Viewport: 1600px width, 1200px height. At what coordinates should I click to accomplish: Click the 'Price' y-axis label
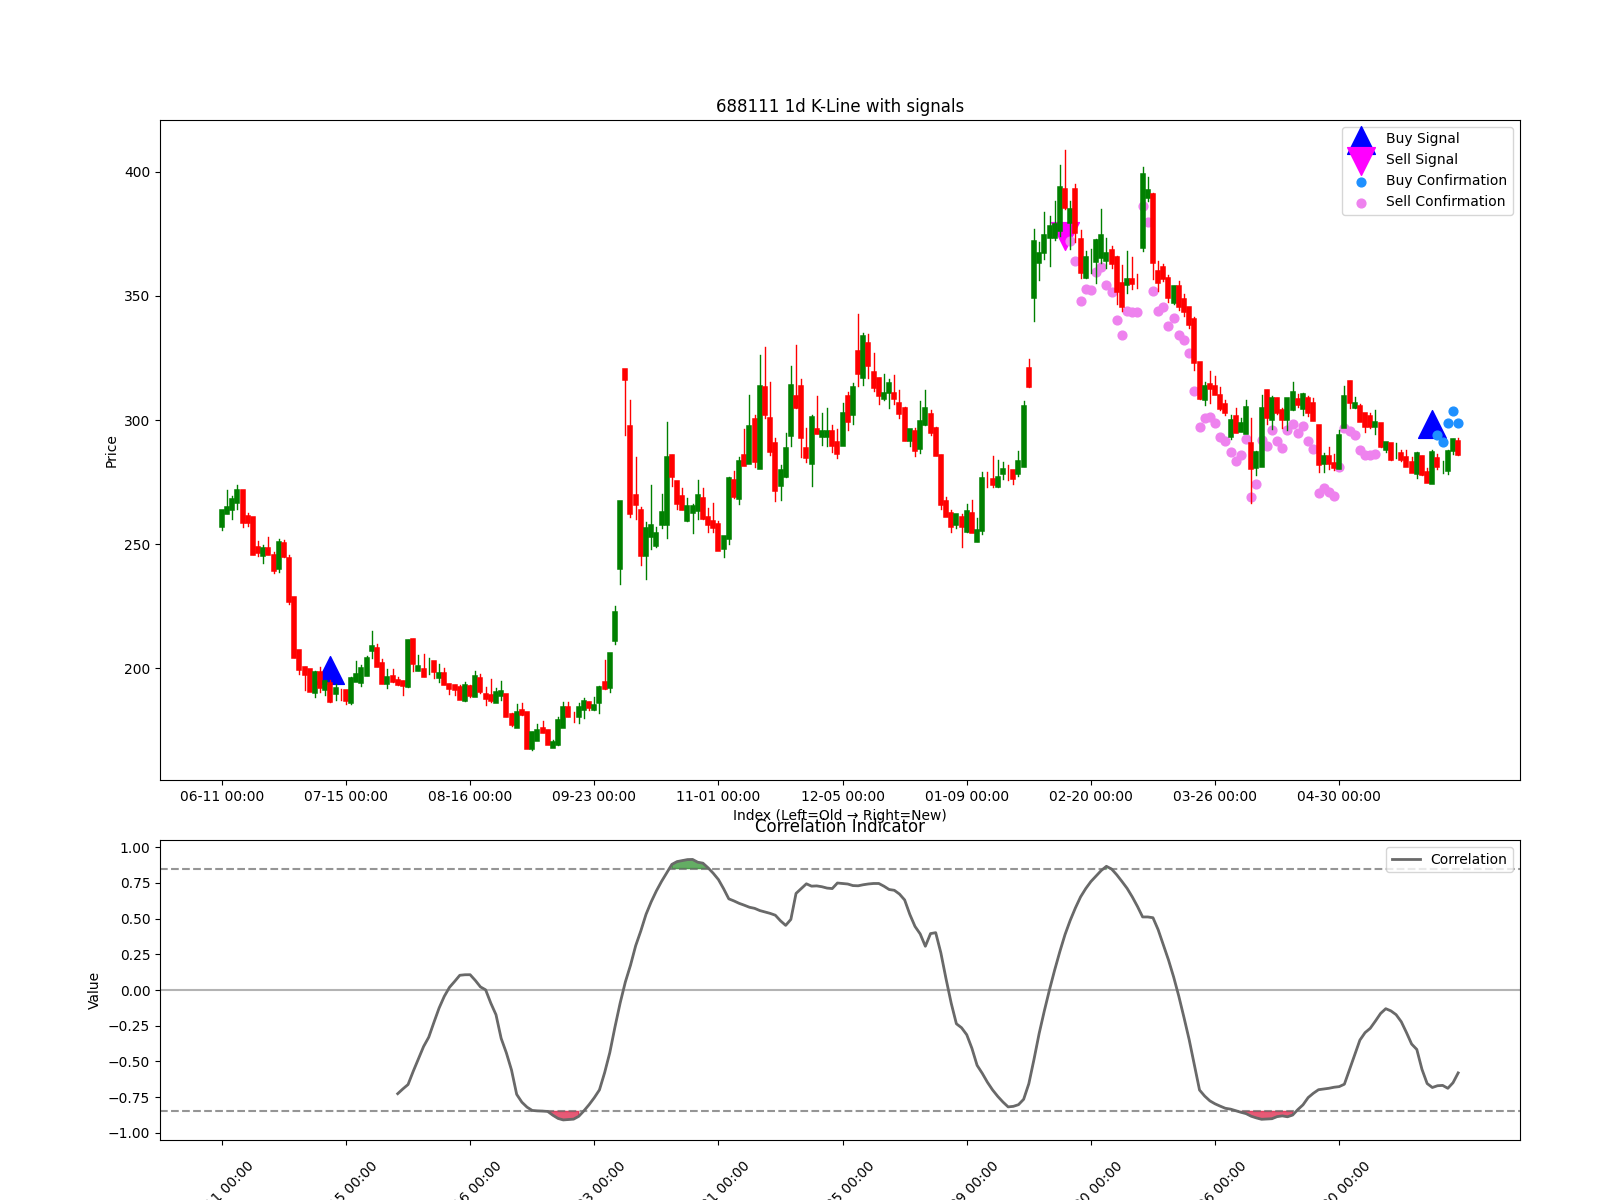click(111, 452)
